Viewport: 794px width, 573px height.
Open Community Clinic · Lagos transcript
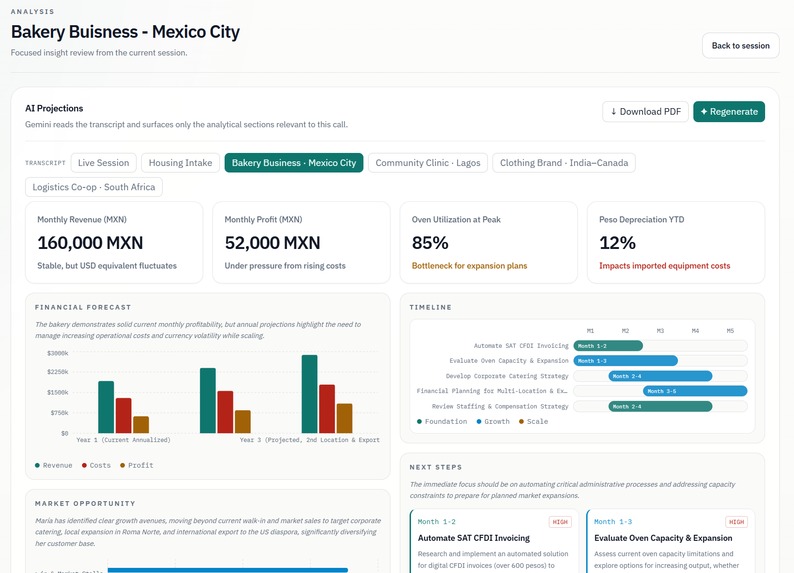pyautogui.click(x=427, y=162)
